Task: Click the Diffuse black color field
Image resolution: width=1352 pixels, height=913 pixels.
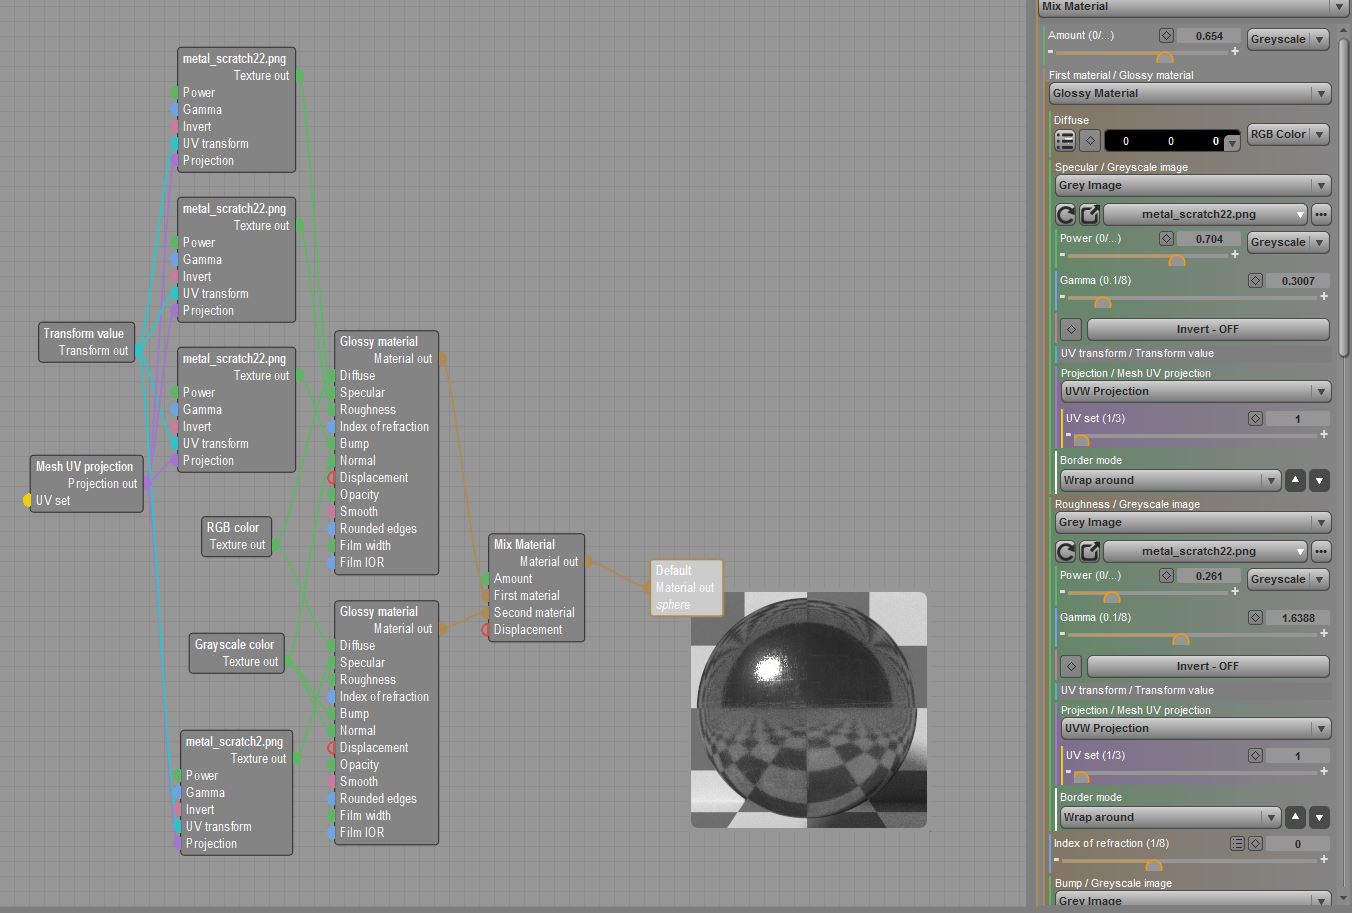Action: tap(1171, 141)
